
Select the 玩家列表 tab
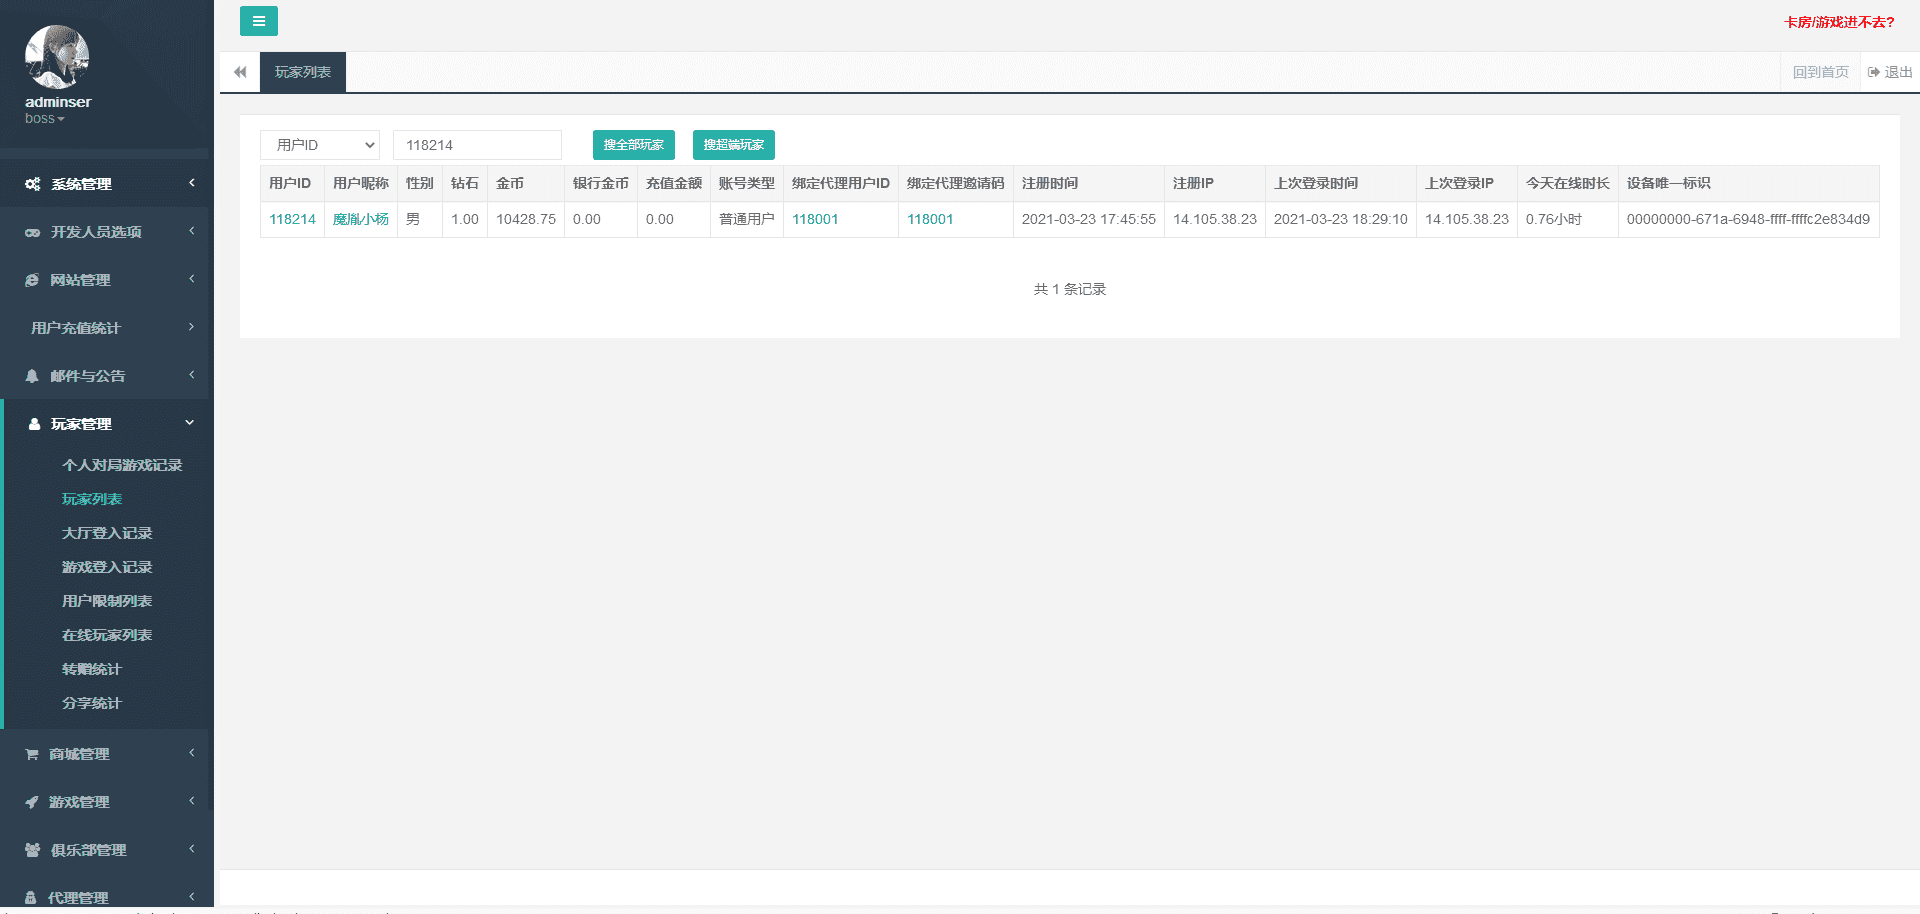303,72
